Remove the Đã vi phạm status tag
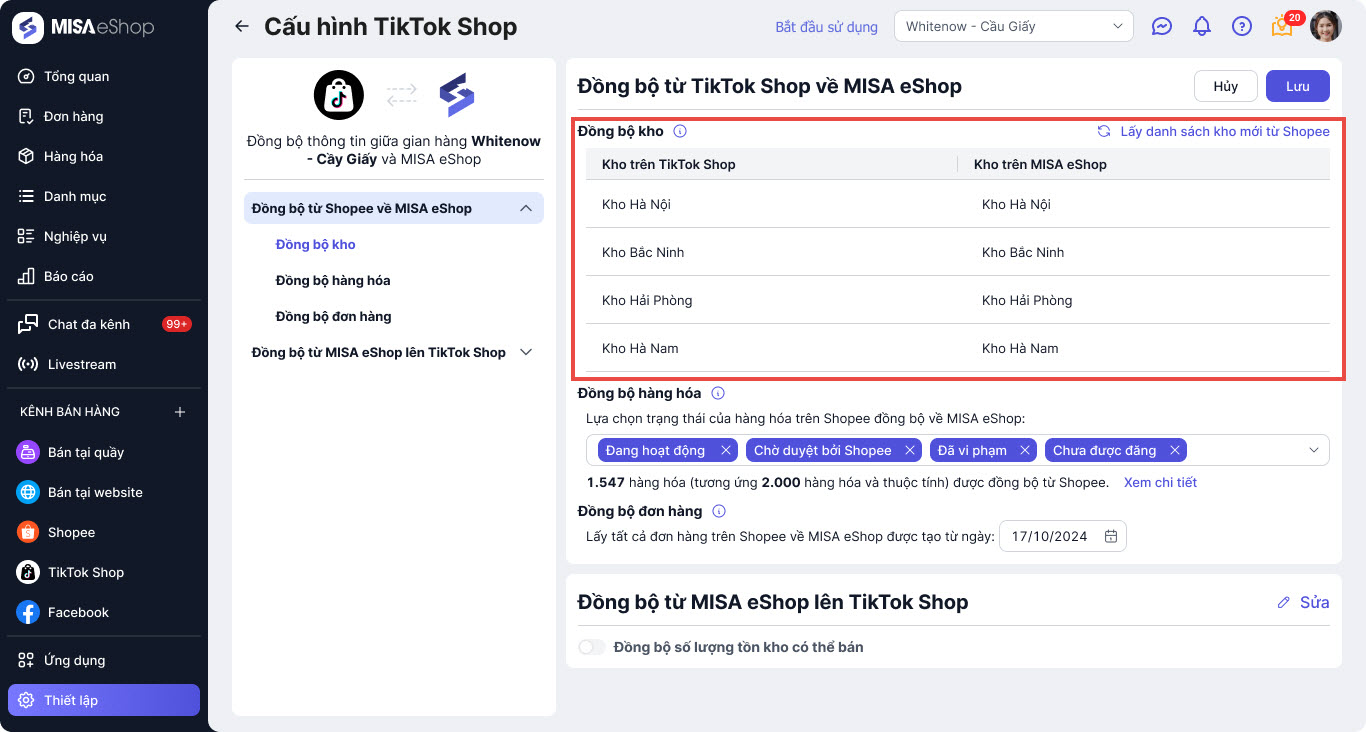 click(1025, 450)
